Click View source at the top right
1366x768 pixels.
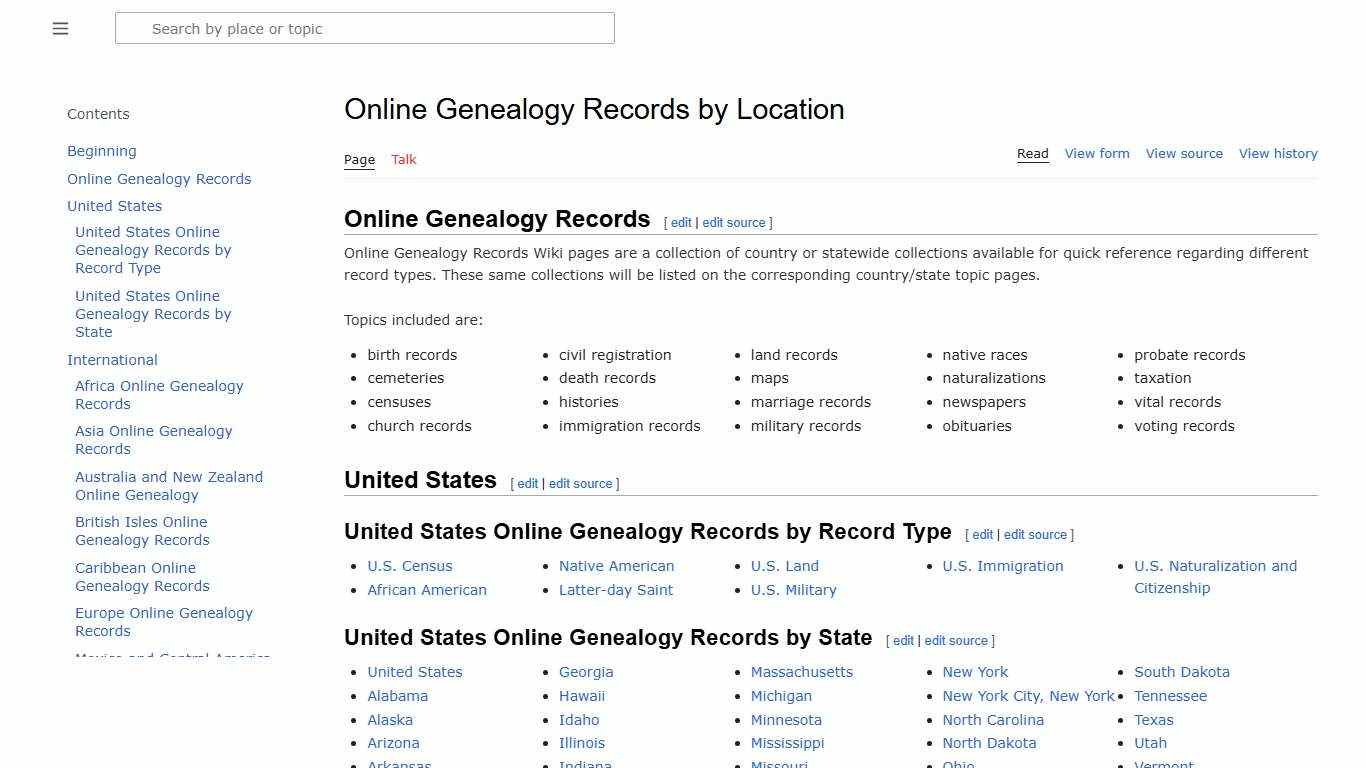pos(1184,153)
